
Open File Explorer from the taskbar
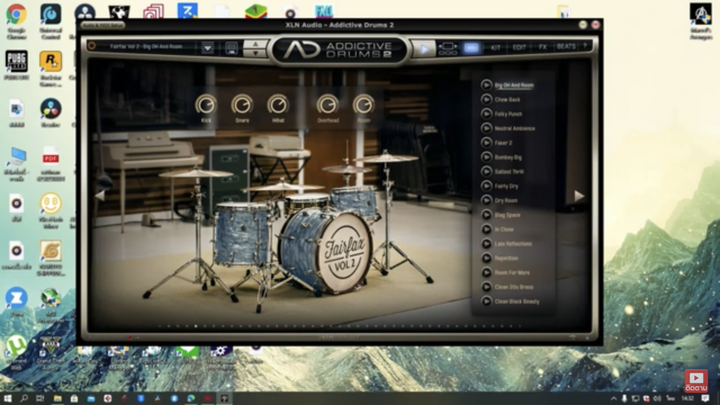coord(57,399)
